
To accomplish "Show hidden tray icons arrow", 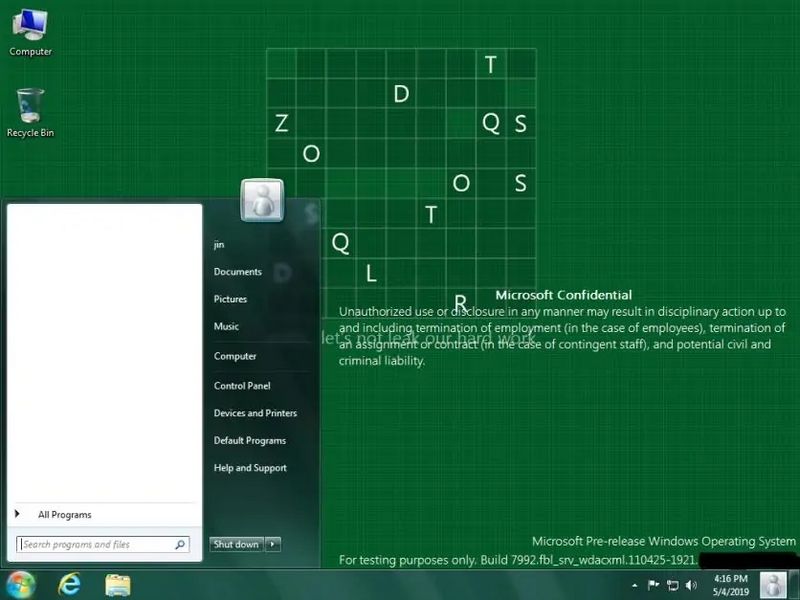I will [635, 585].
